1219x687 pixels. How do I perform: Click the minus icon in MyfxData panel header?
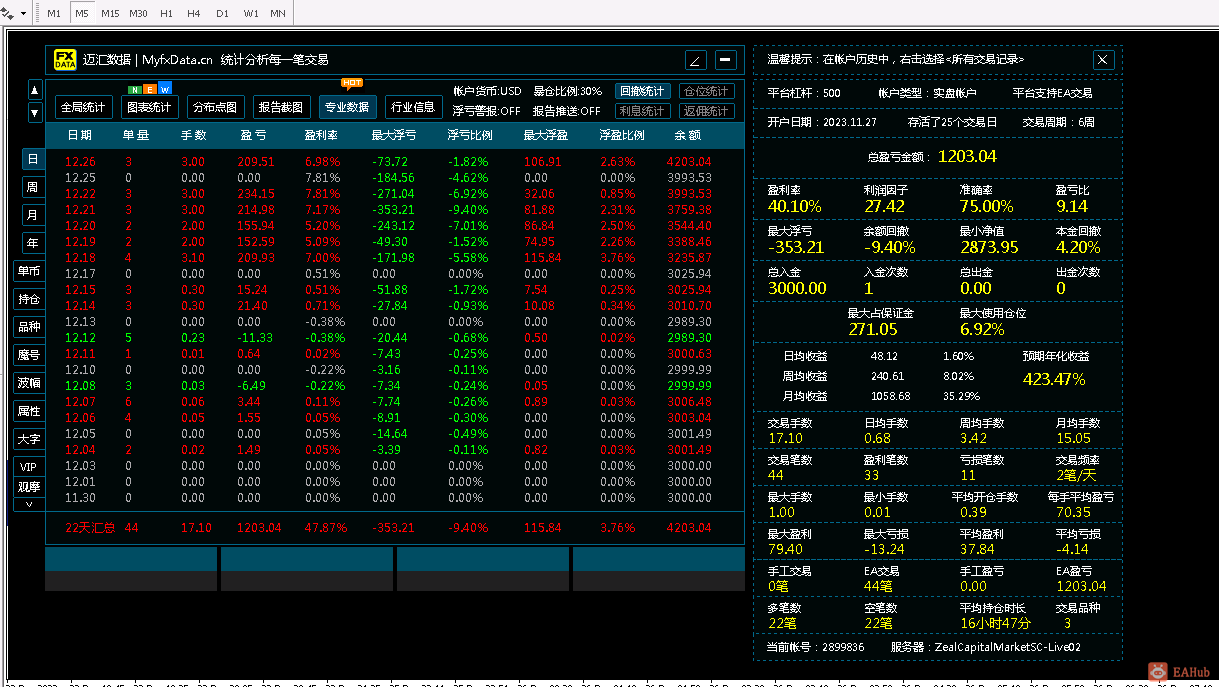click(x=726, y=60)
